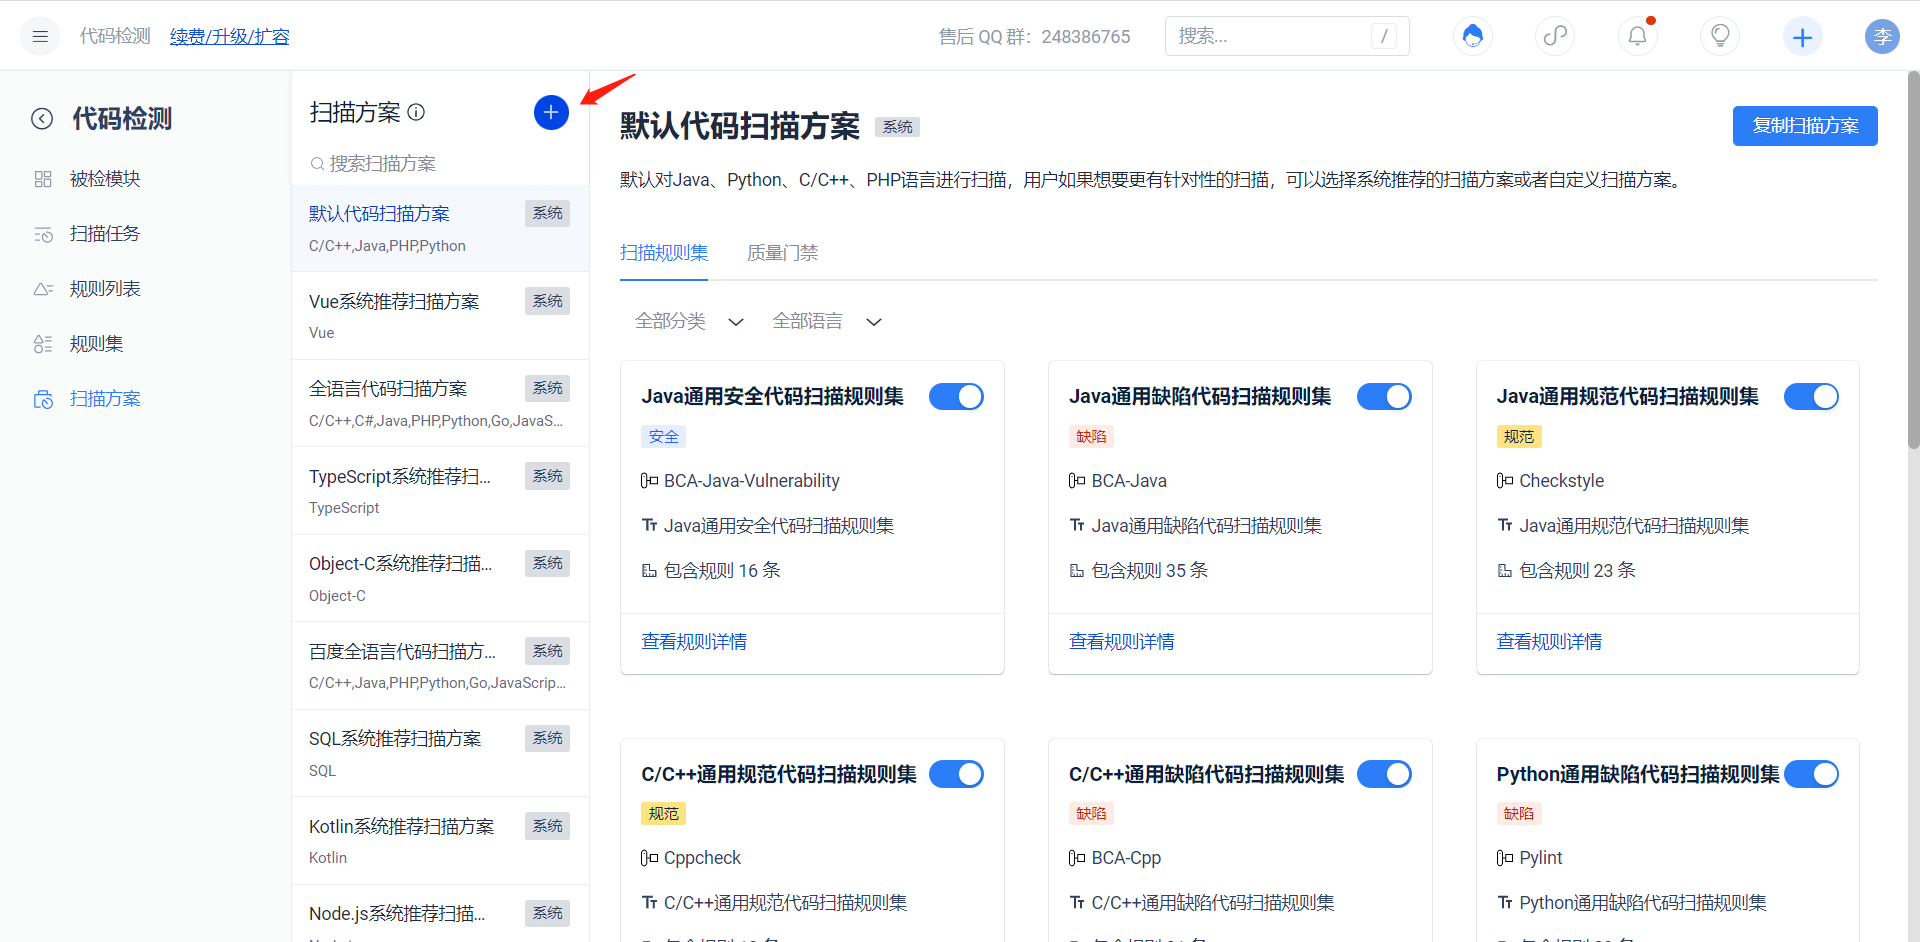Viewport: 1920px width, 942px height.
Task: Open 扫描任务 in the sidebar
Action: click(105, 234)
